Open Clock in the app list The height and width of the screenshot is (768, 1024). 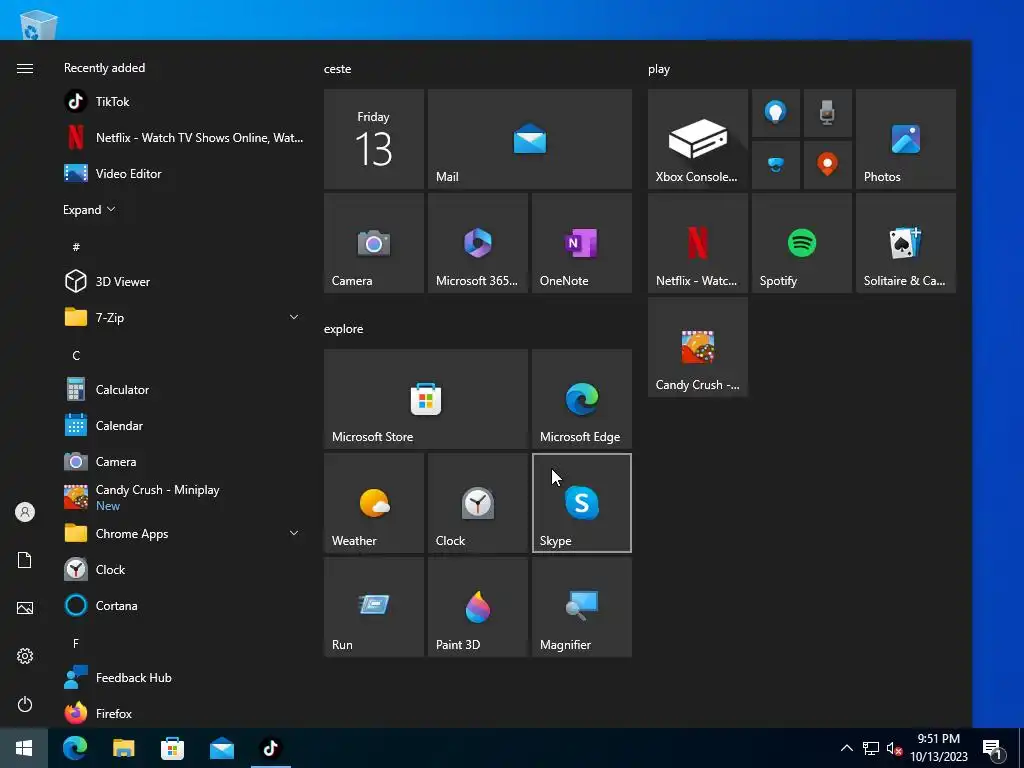(183, 569)
